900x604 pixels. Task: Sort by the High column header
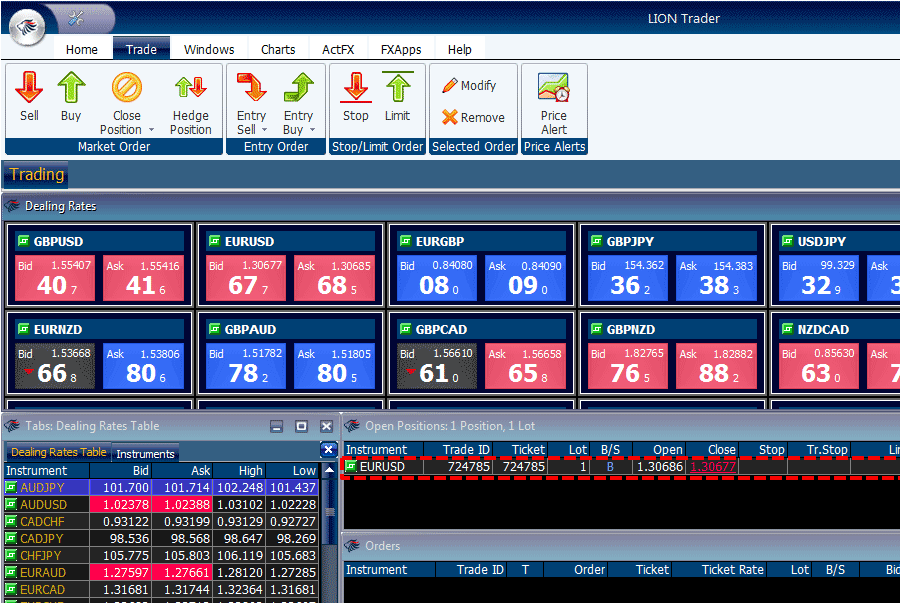(239, 471)
